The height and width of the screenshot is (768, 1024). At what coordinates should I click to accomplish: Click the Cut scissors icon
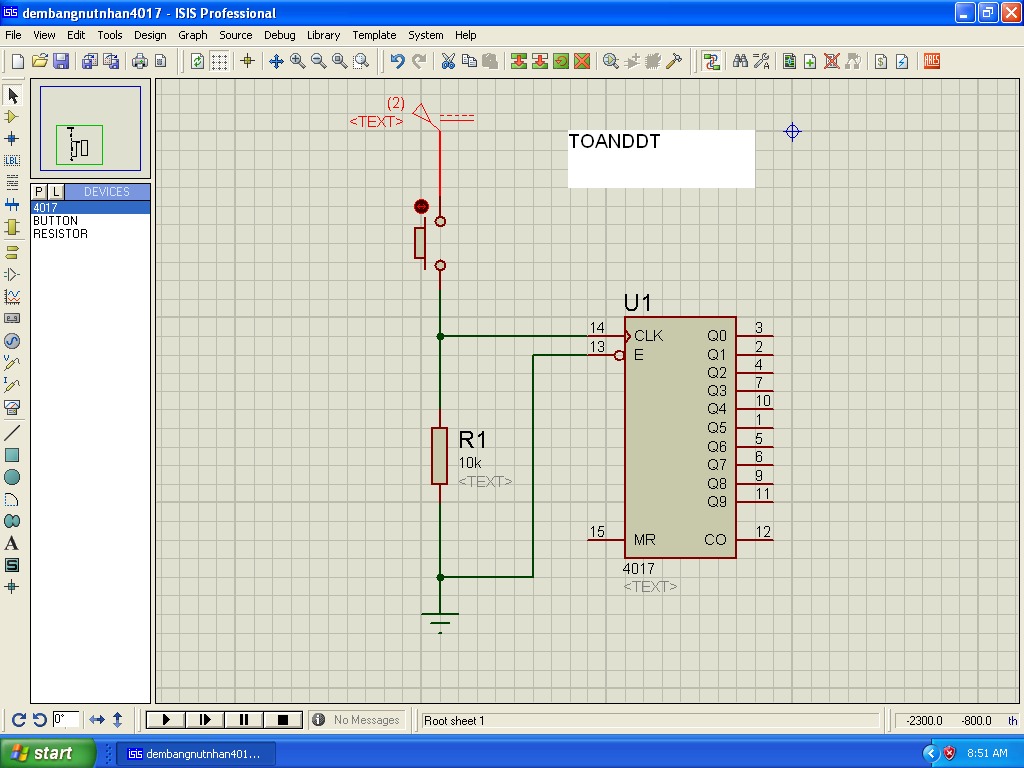click(448, 61)
